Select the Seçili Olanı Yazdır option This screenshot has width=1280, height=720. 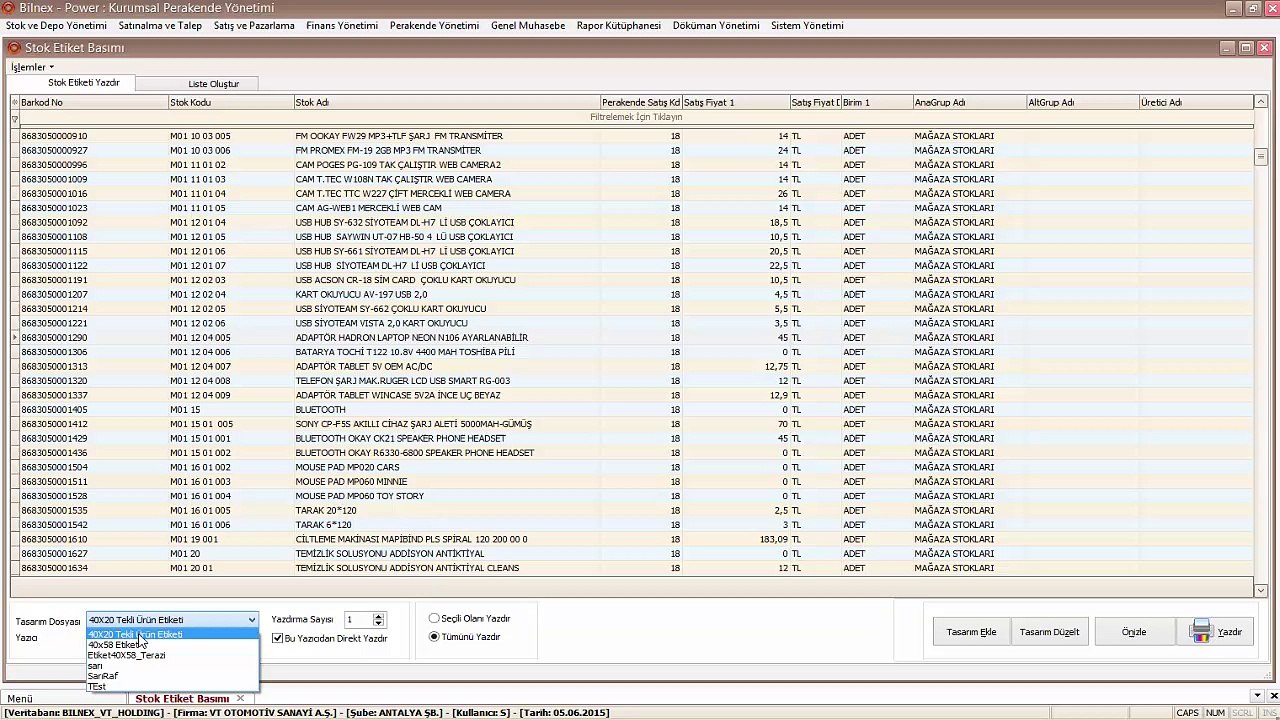[x=434, y=618]
